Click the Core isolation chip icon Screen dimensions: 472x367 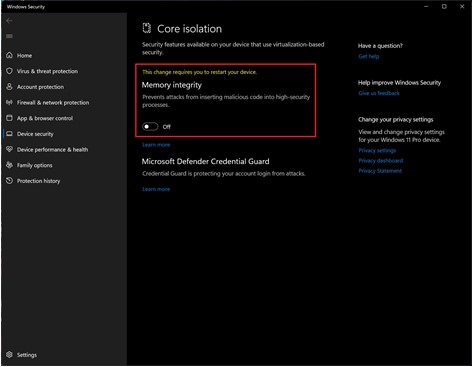(x=147, y=29)
